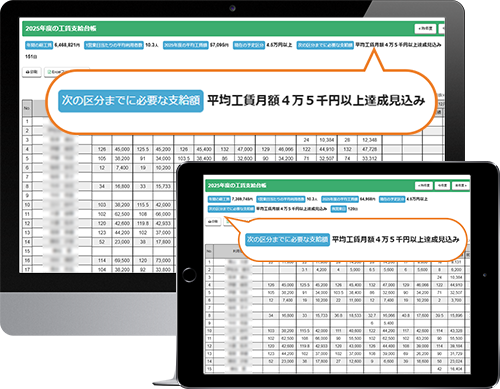Click cell 5,400 on the tablet table
This screenshot has height=389, width=500.
[389, 323]
